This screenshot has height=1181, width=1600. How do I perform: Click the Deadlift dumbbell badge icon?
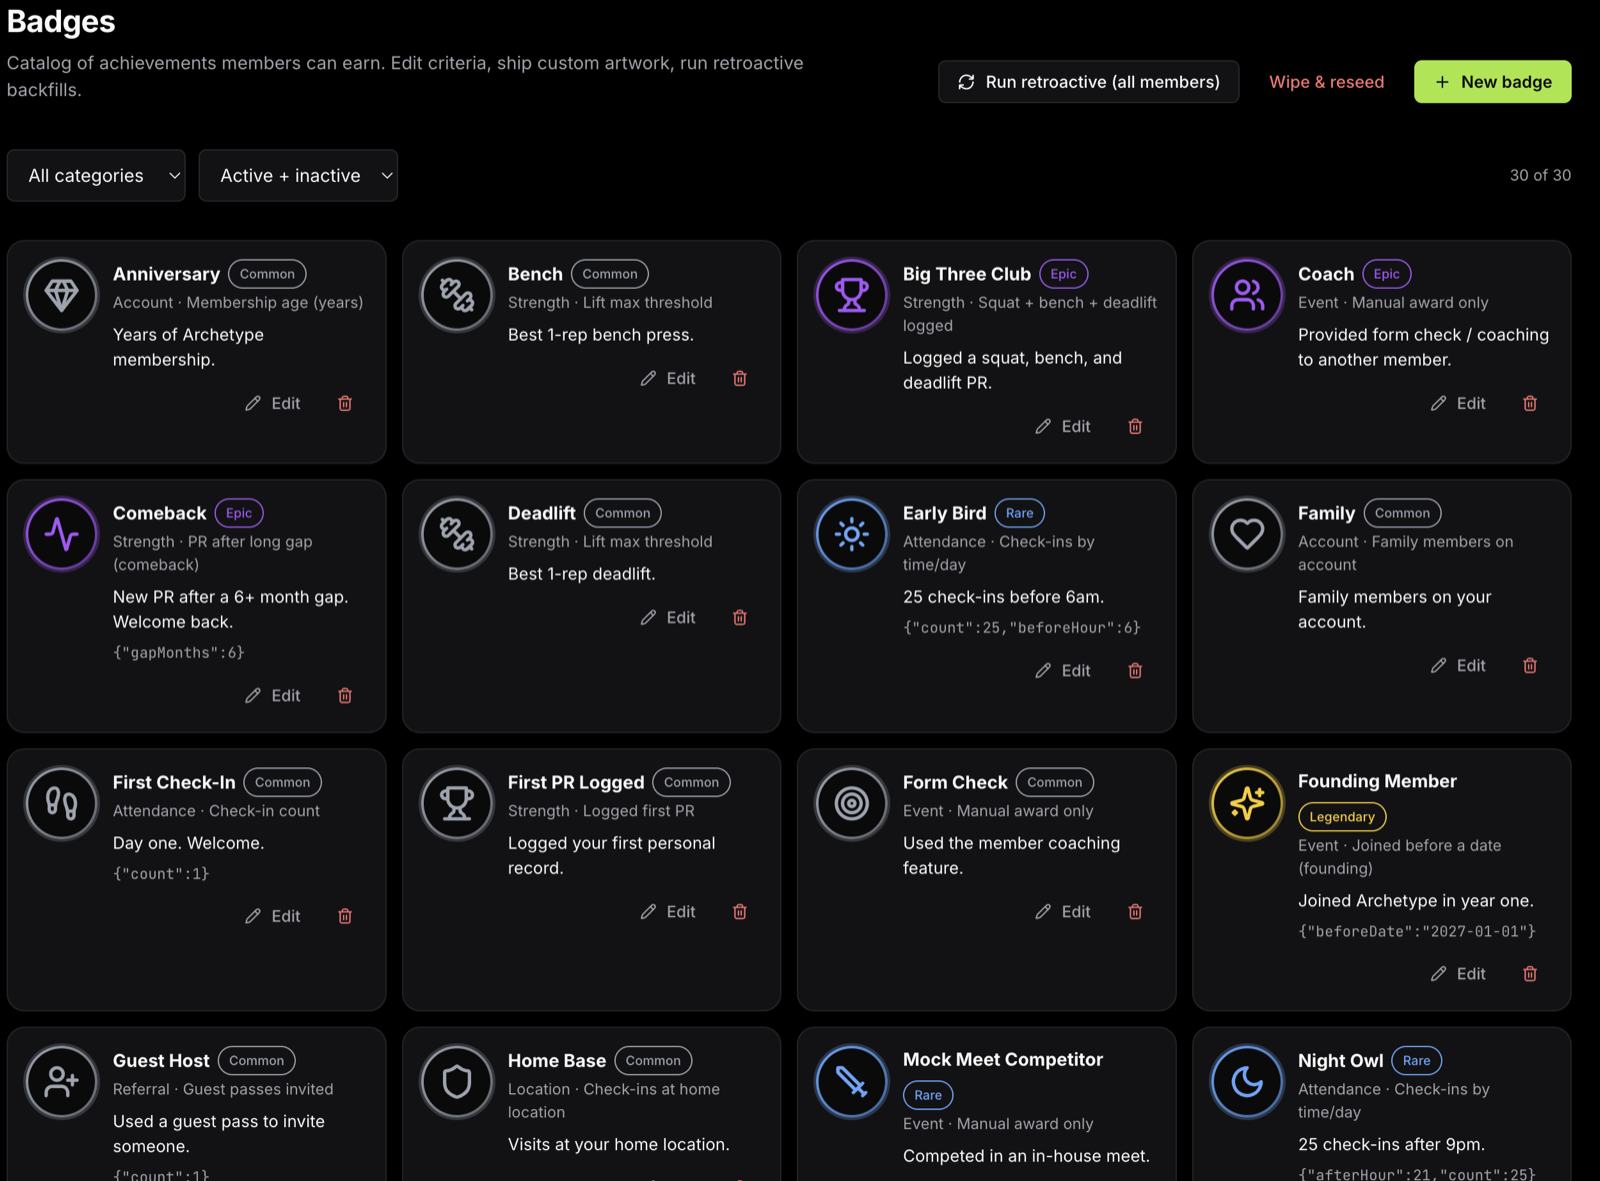(457, 534)
